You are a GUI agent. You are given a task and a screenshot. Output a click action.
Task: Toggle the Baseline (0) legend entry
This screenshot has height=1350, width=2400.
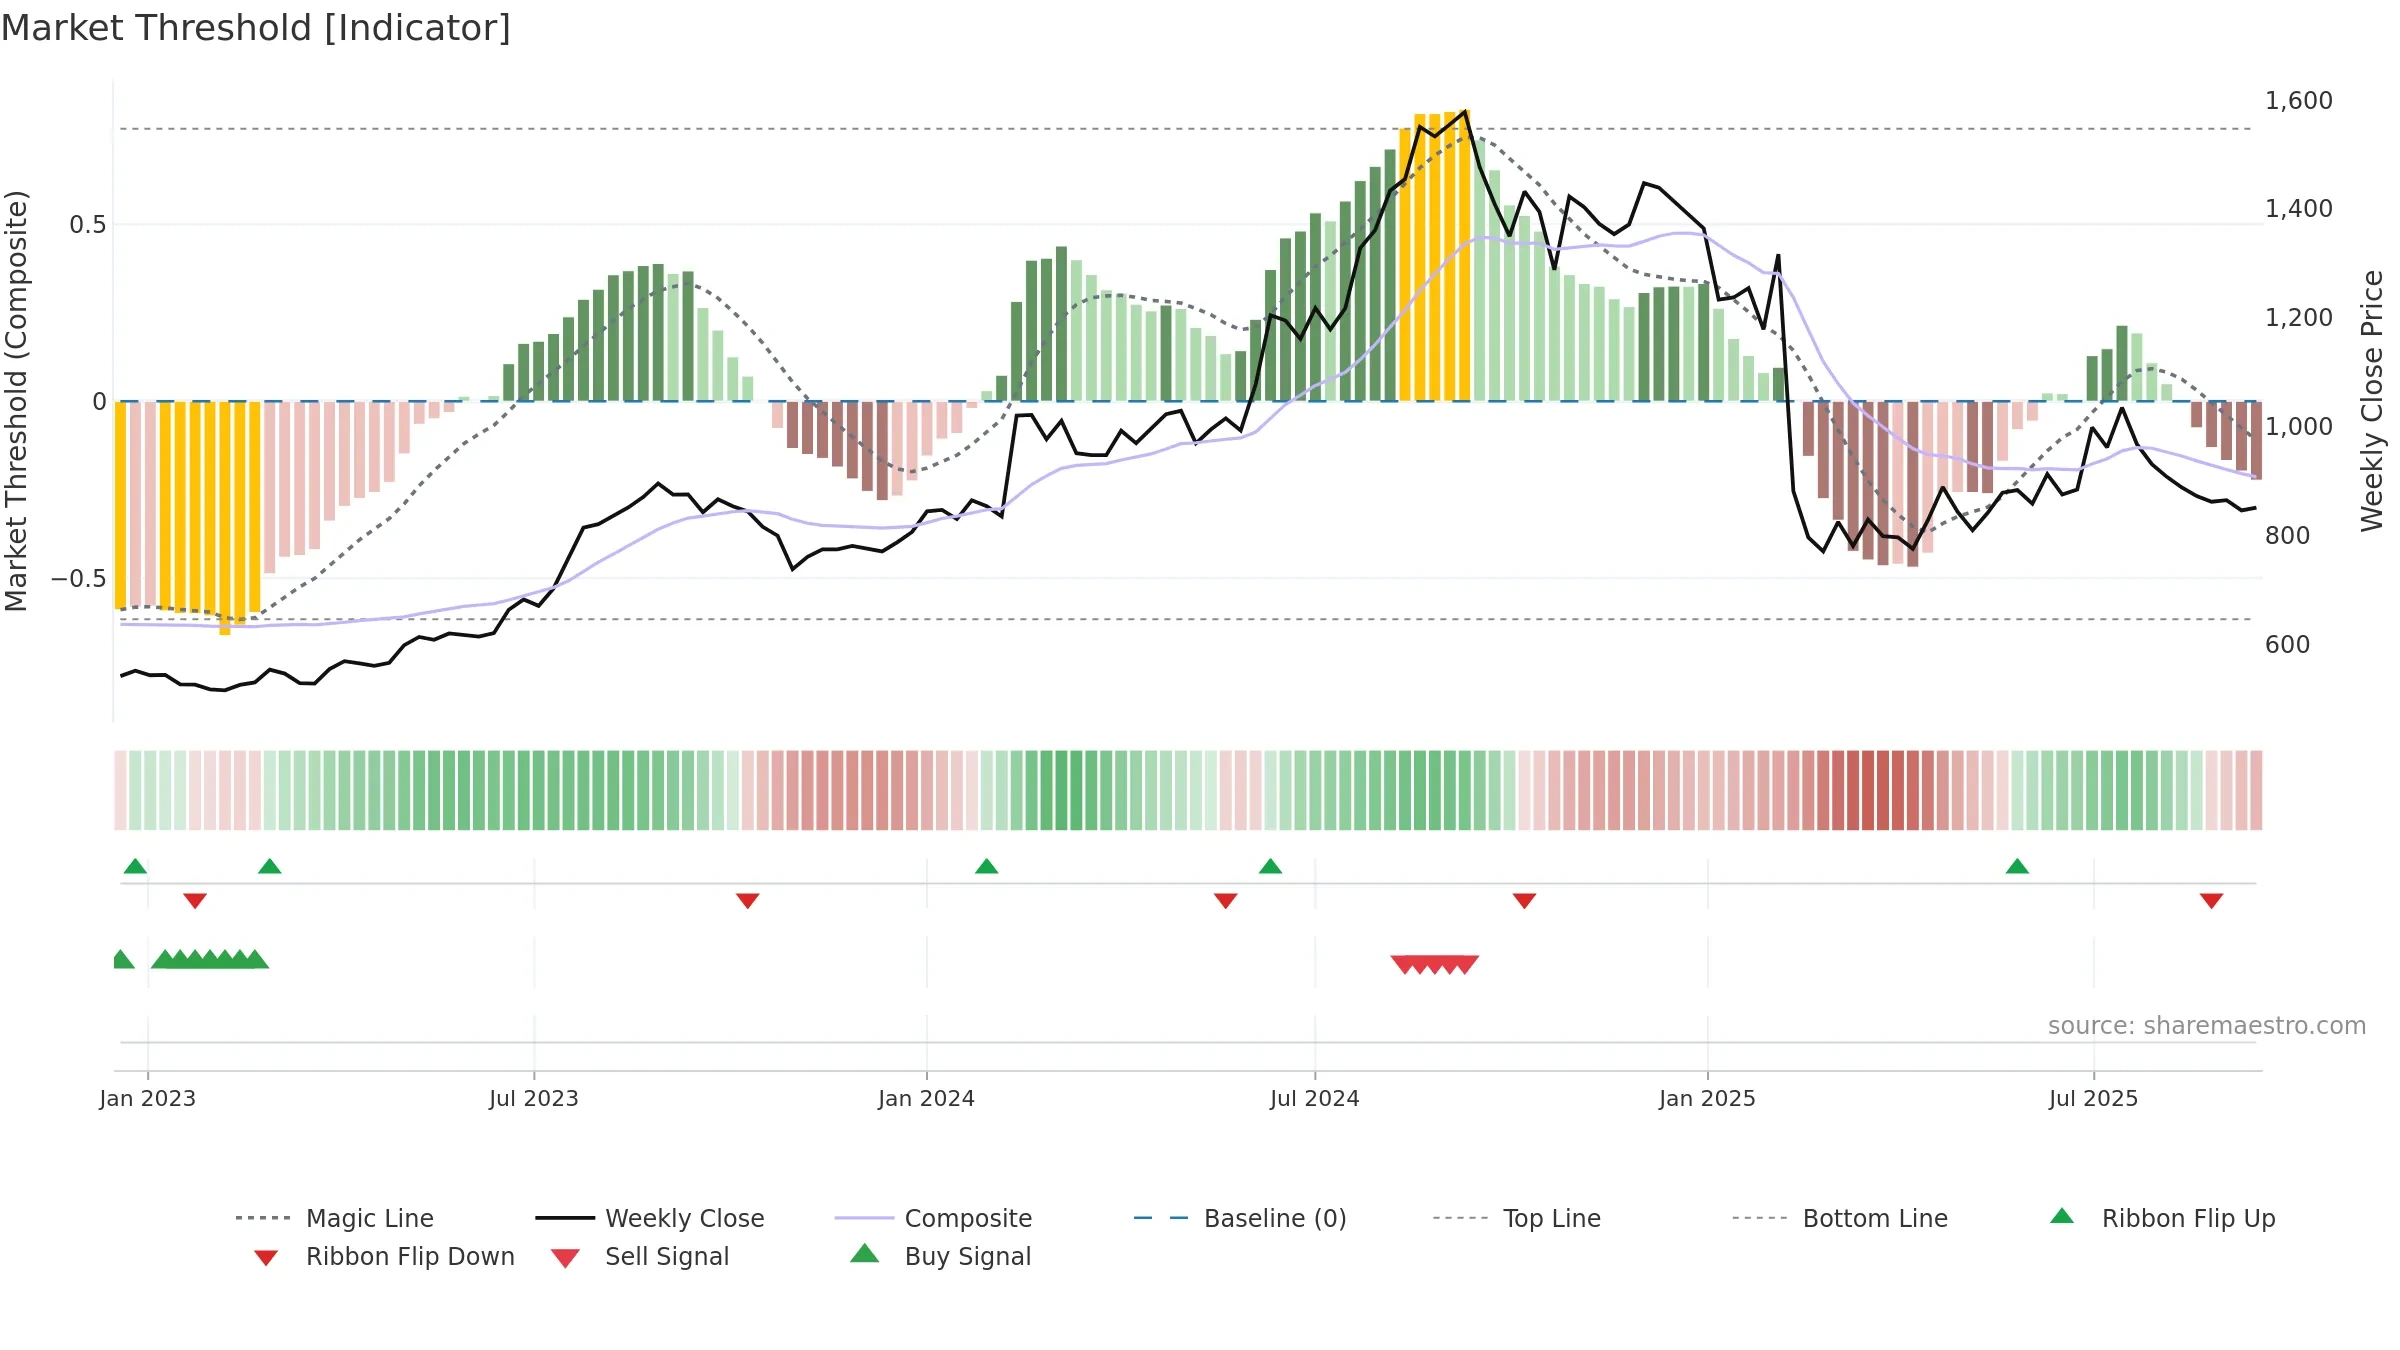pos(1240,1218)
